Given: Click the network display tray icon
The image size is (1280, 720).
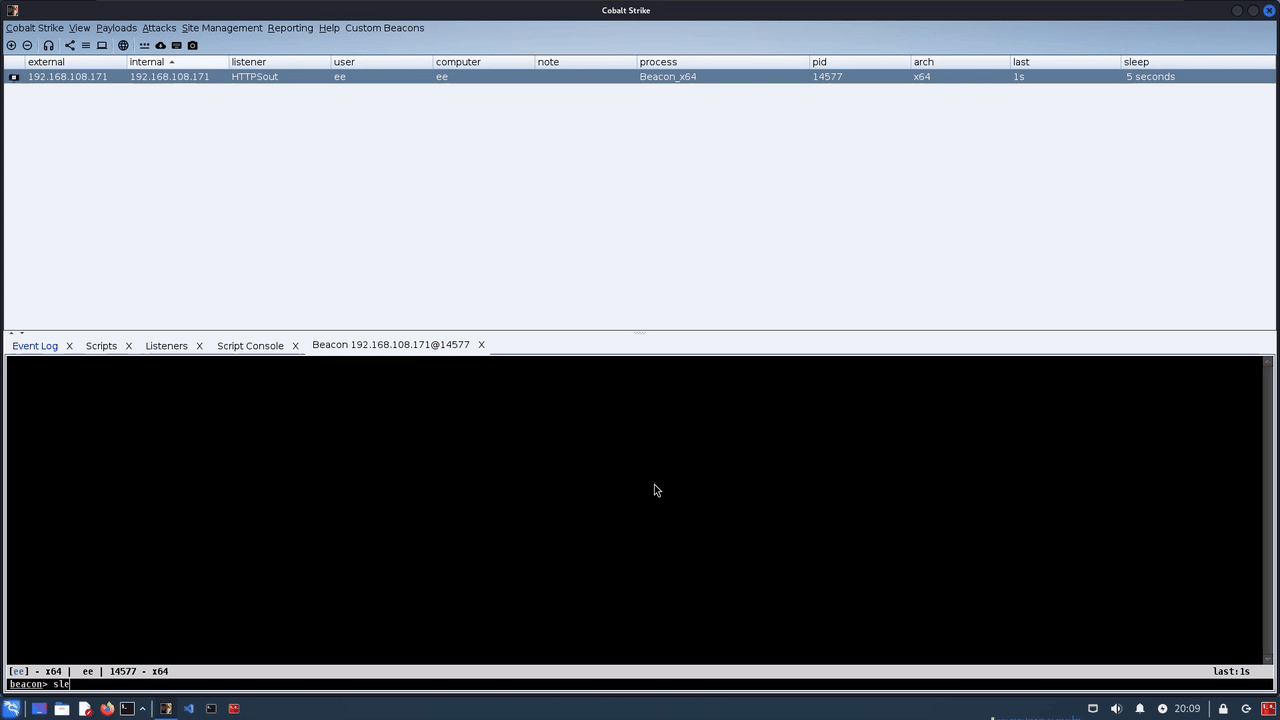Looking at the screenshot, I should [x=1093, y=709].
